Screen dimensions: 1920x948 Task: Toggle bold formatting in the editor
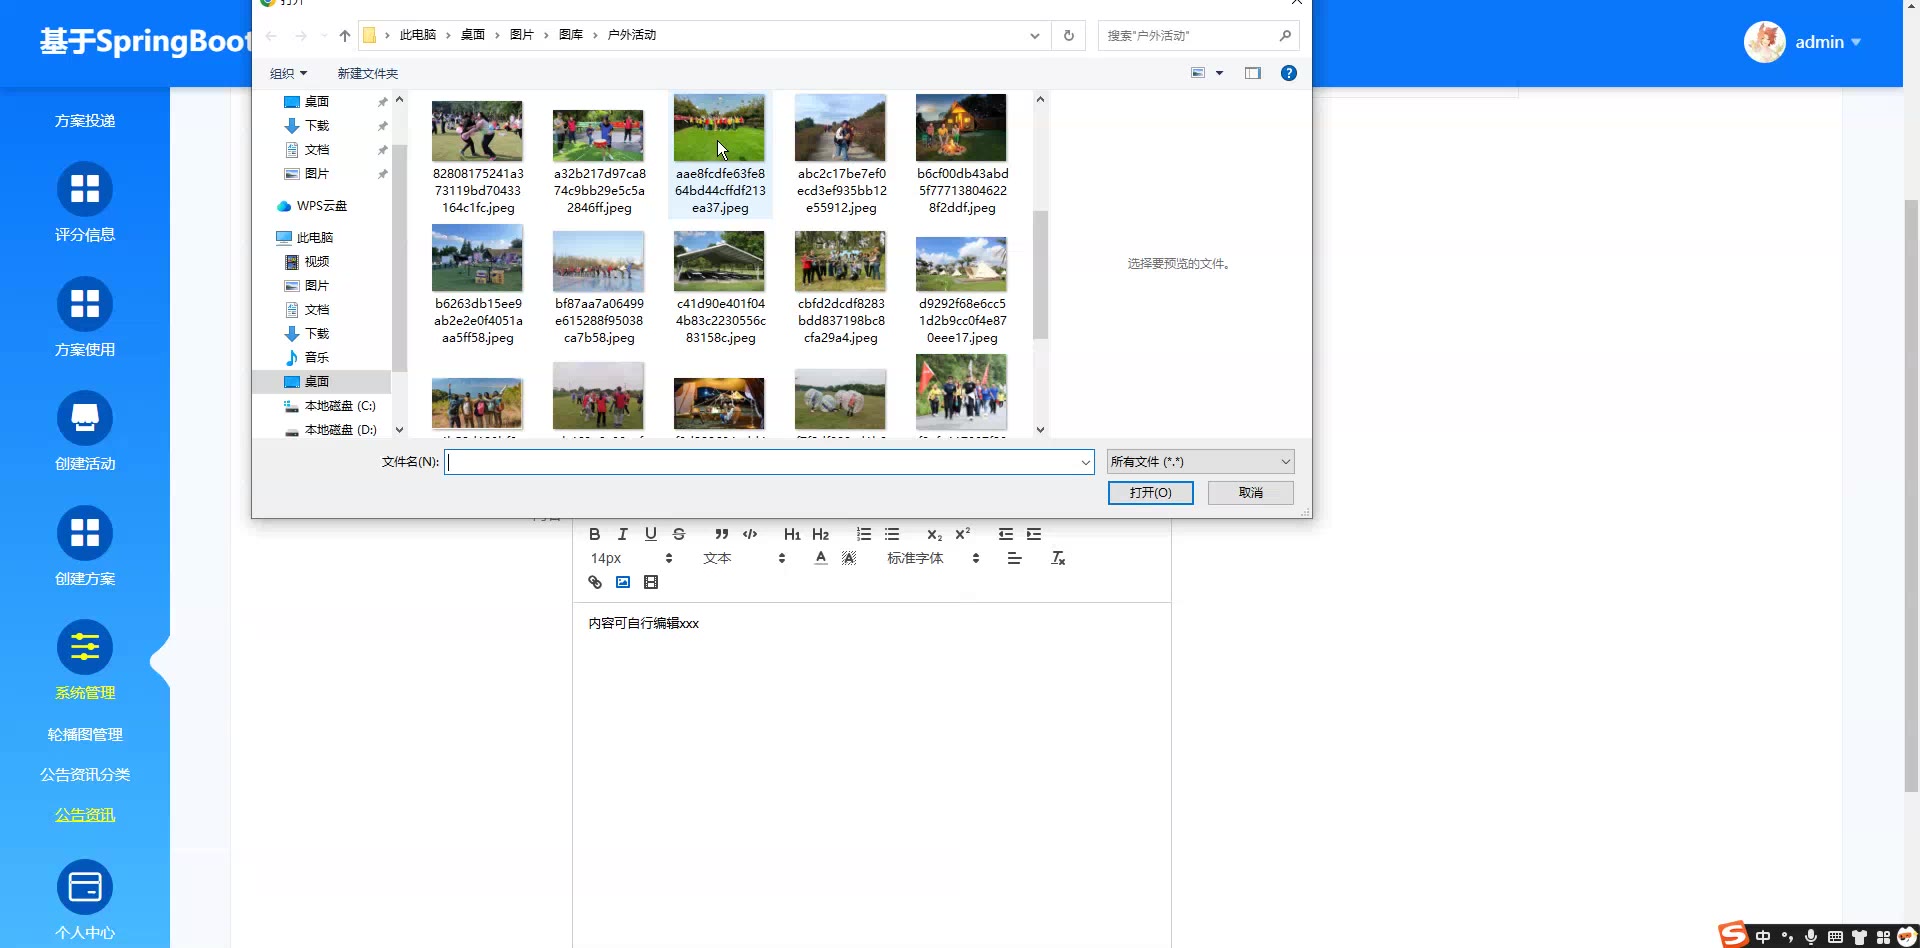tap(594, 534)
